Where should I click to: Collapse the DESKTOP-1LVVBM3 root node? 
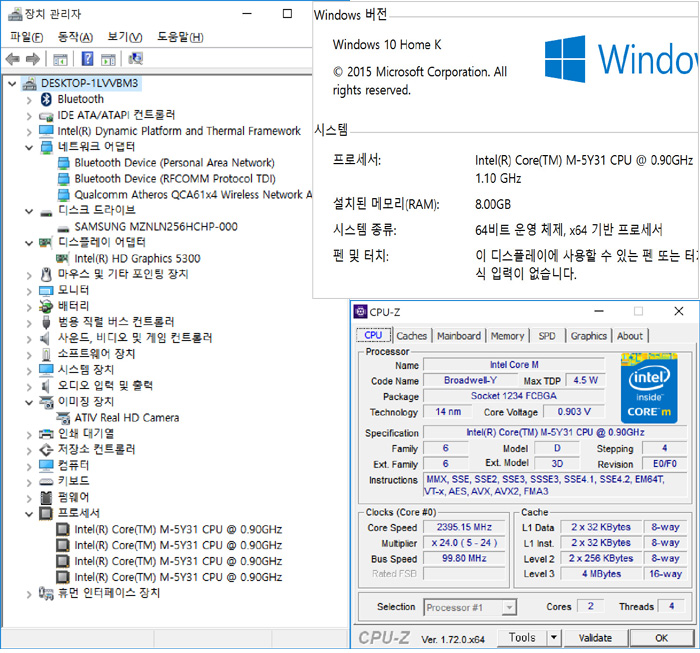(x=12, y=83)
